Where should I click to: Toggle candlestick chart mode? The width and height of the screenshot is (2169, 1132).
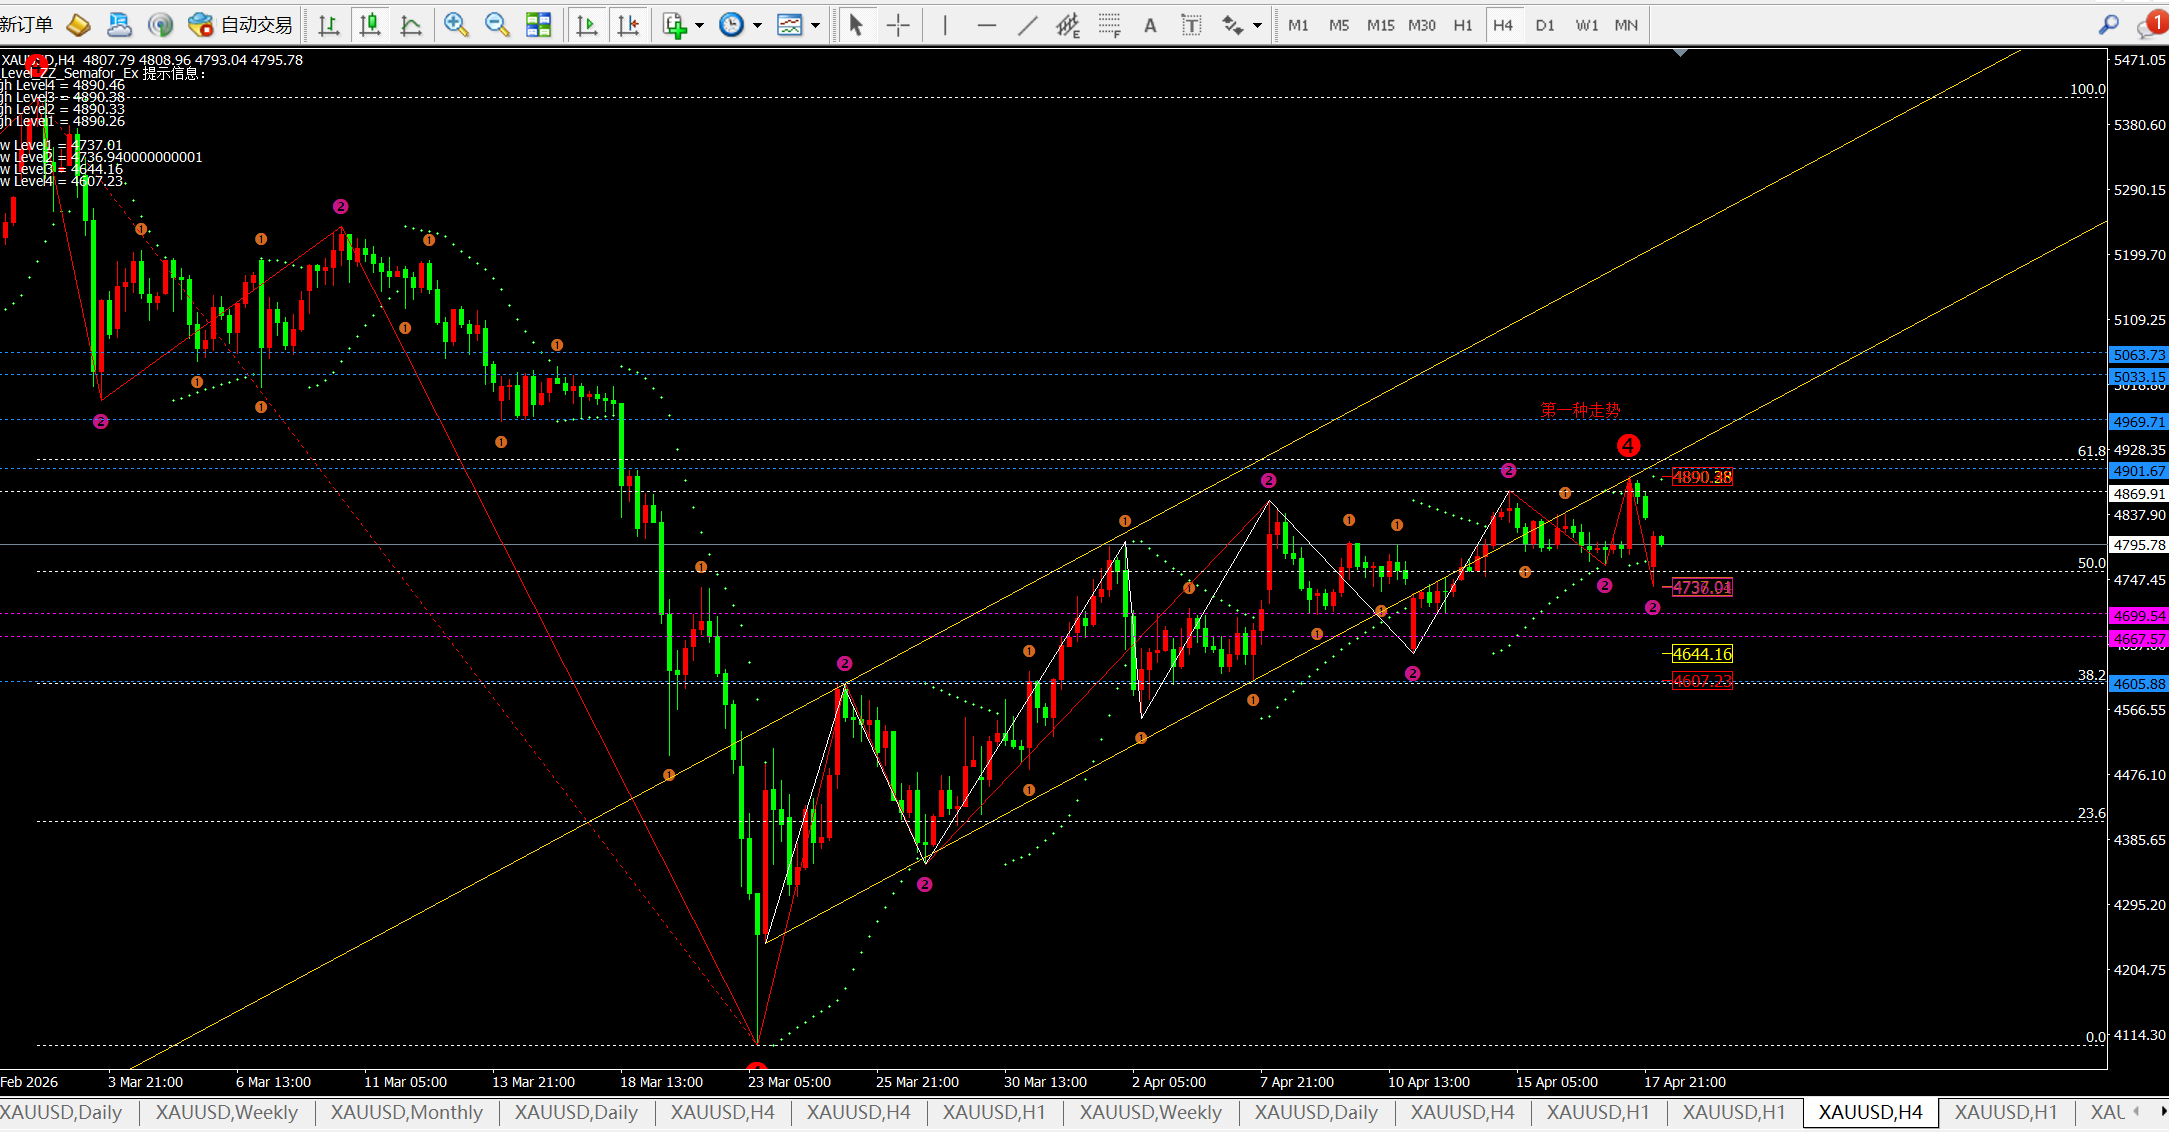click(x=370, y=25)
